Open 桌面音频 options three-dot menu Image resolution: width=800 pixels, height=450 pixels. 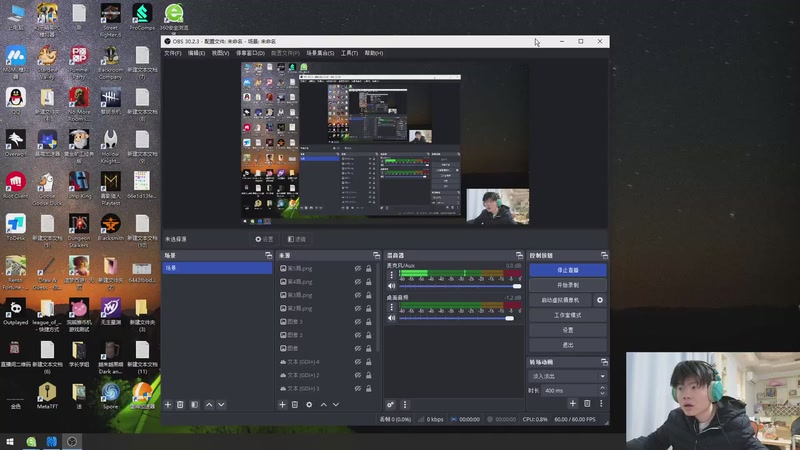pyautogui.click(x=392, y=307)
